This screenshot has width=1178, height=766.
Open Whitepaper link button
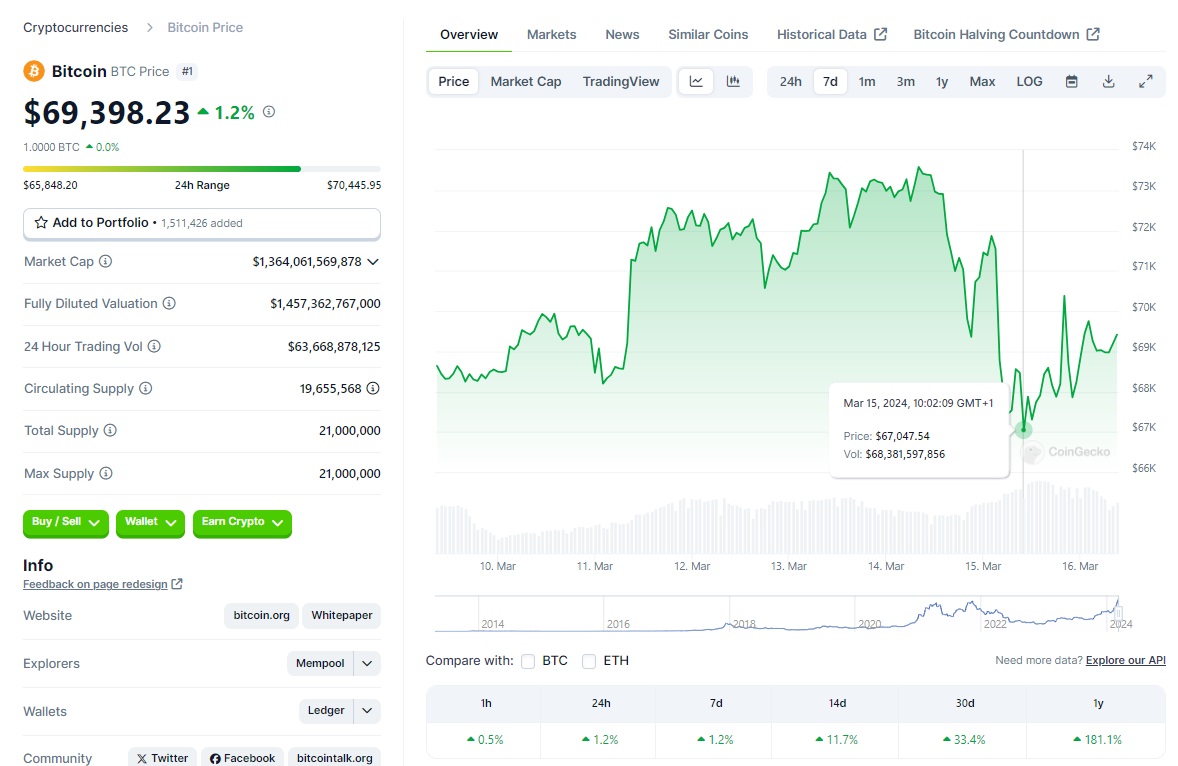point(342,615)
